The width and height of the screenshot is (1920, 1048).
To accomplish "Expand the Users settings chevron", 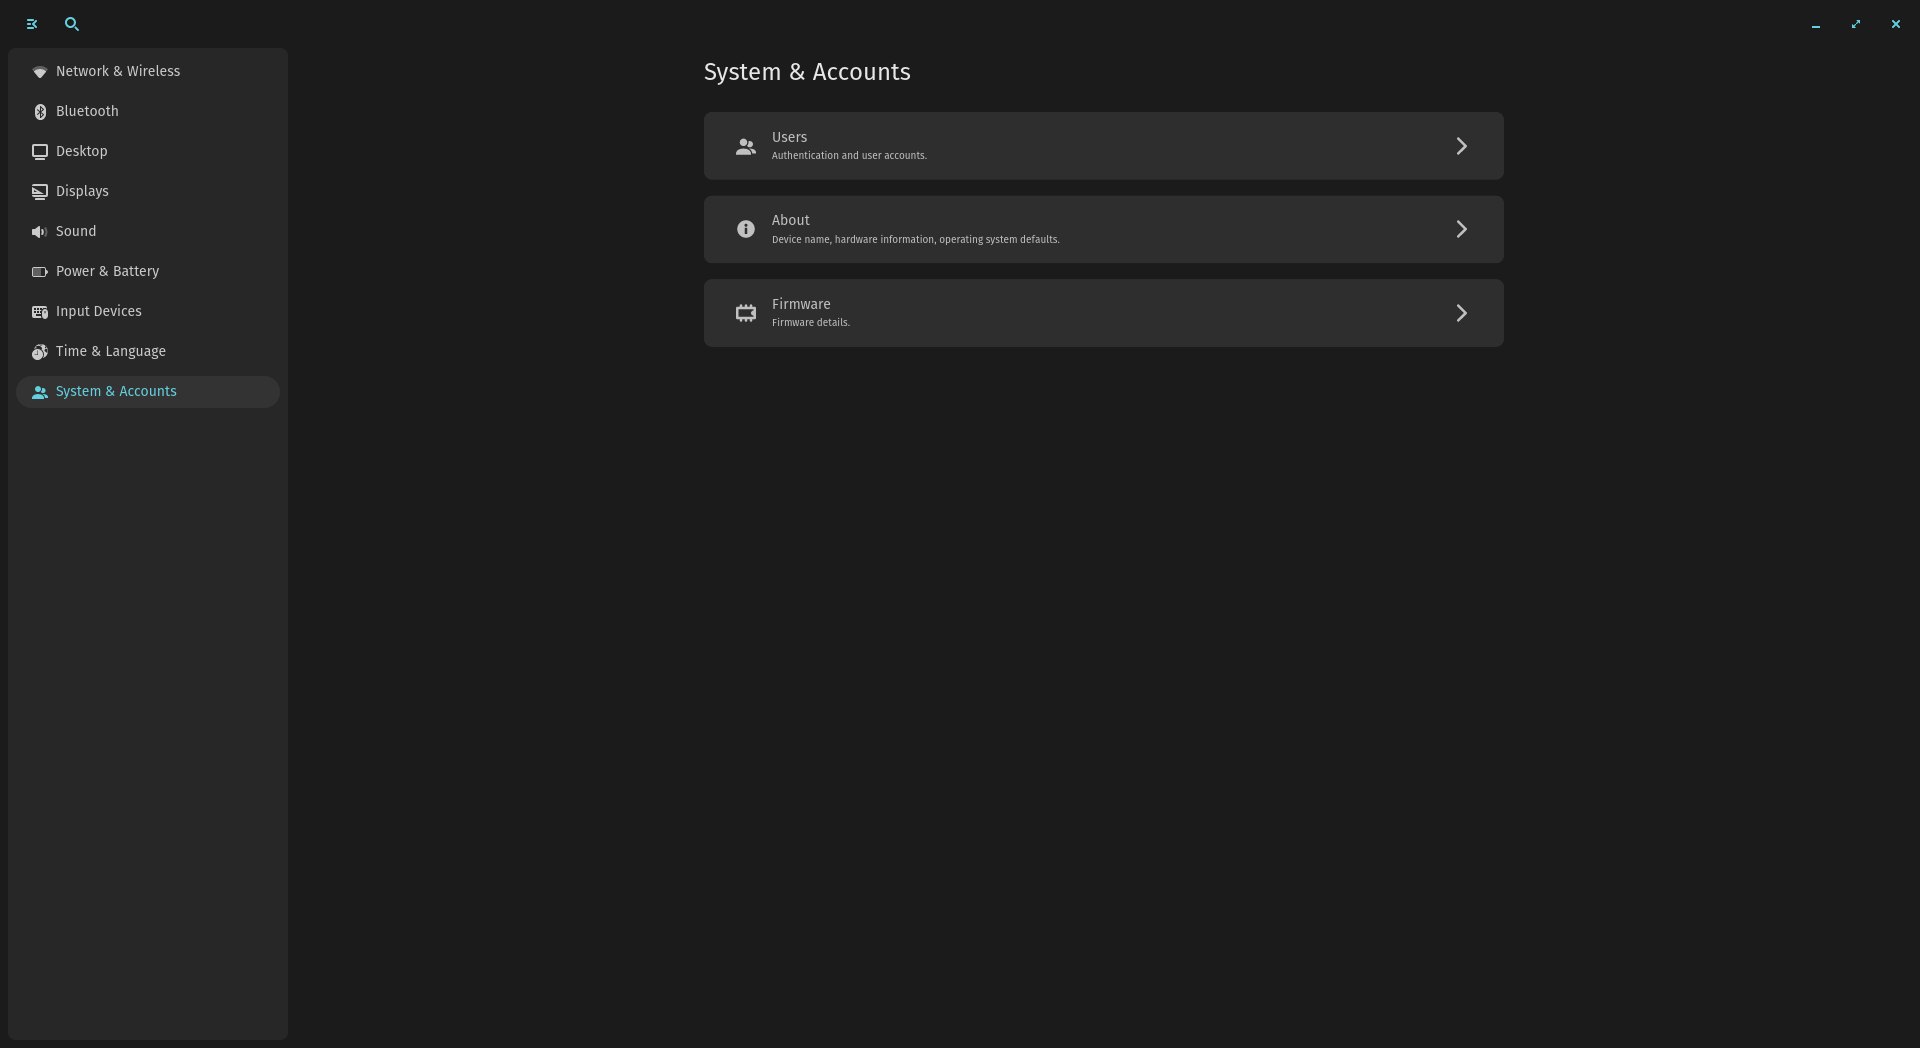I will [x=1461, y=146].
